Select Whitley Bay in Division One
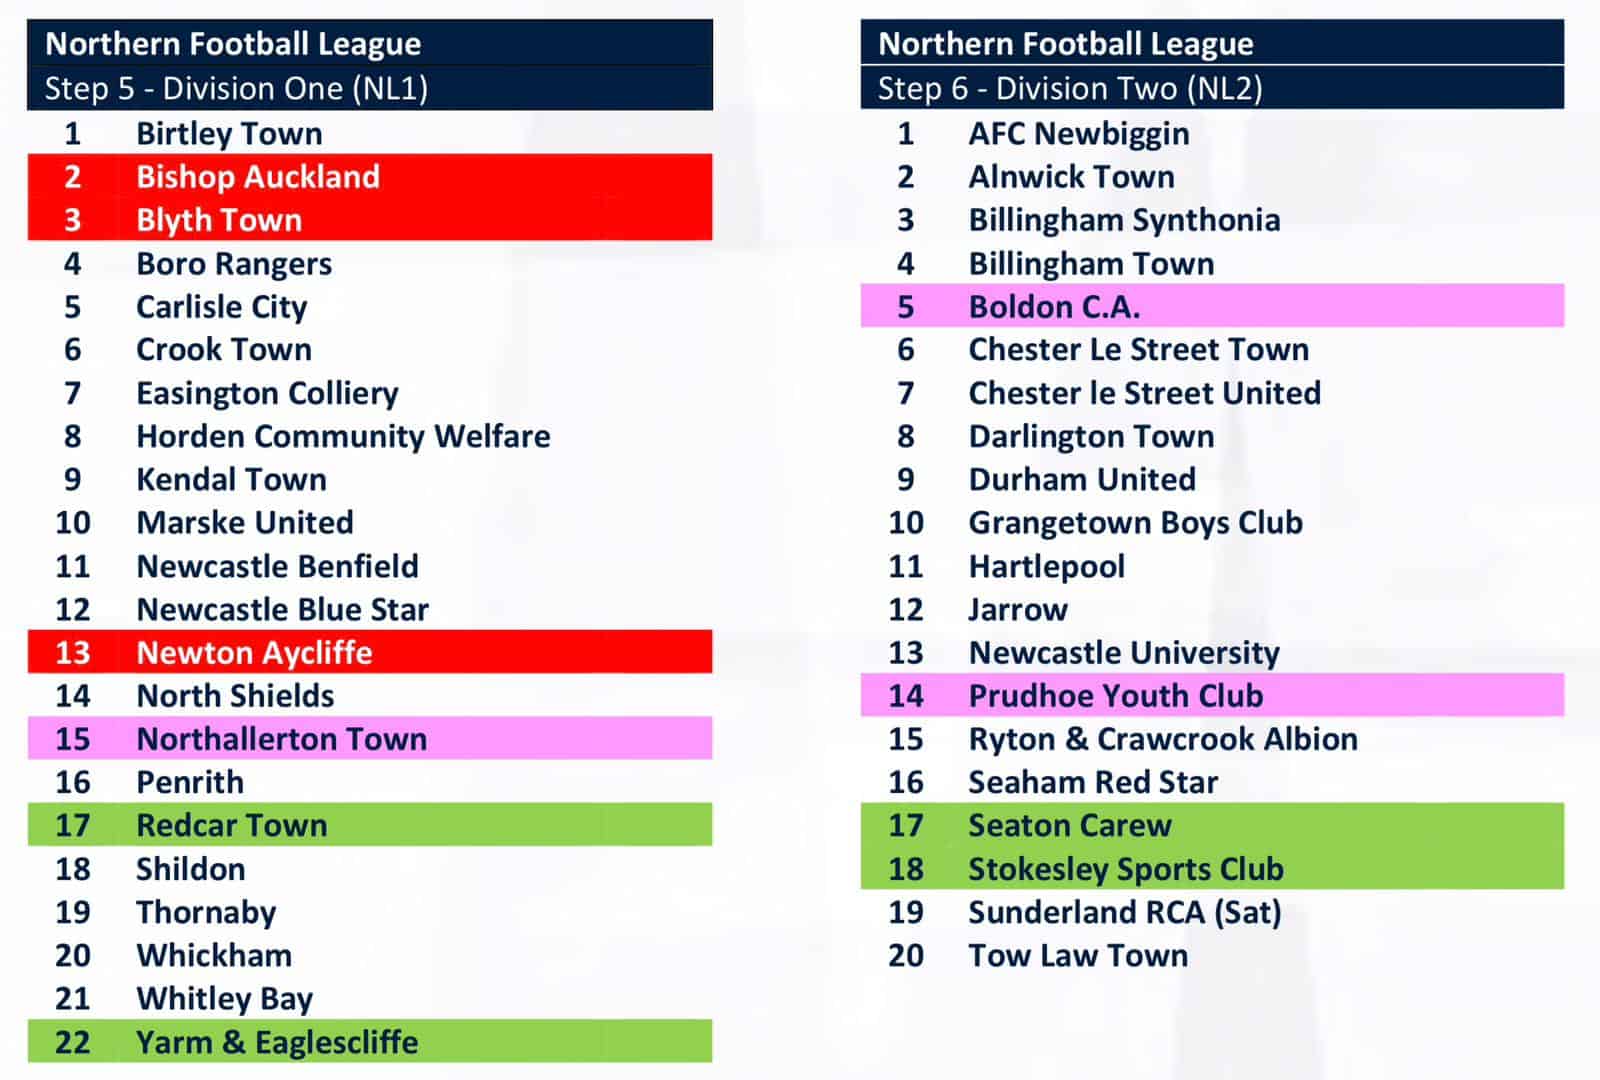The image size is (1600, 1080). pos(225,999)
